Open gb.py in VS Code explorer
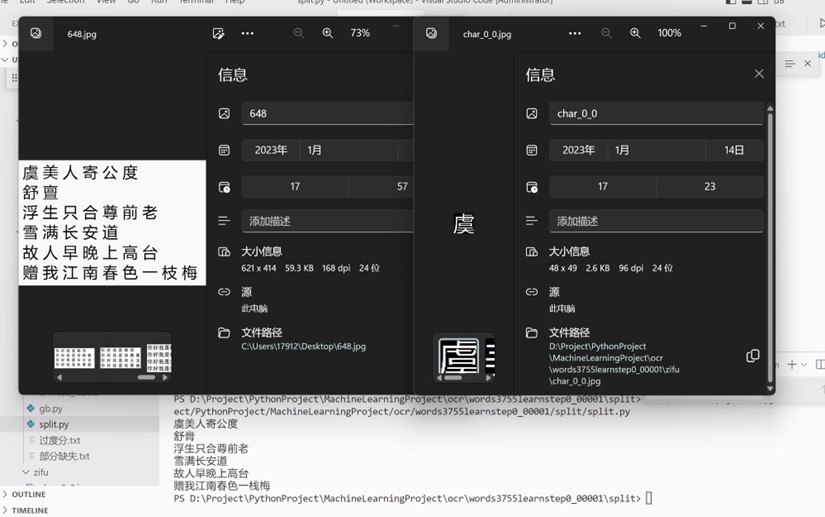This screenshot has height=517, width=825. click(51, 409)
